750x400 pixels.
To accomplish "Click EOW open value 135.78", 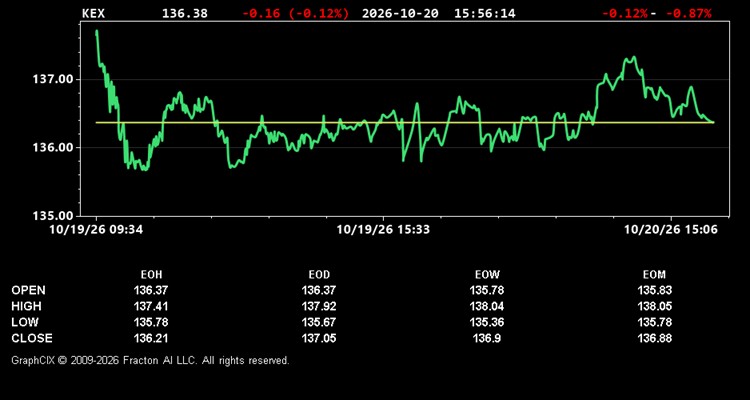I will point(487,290).
